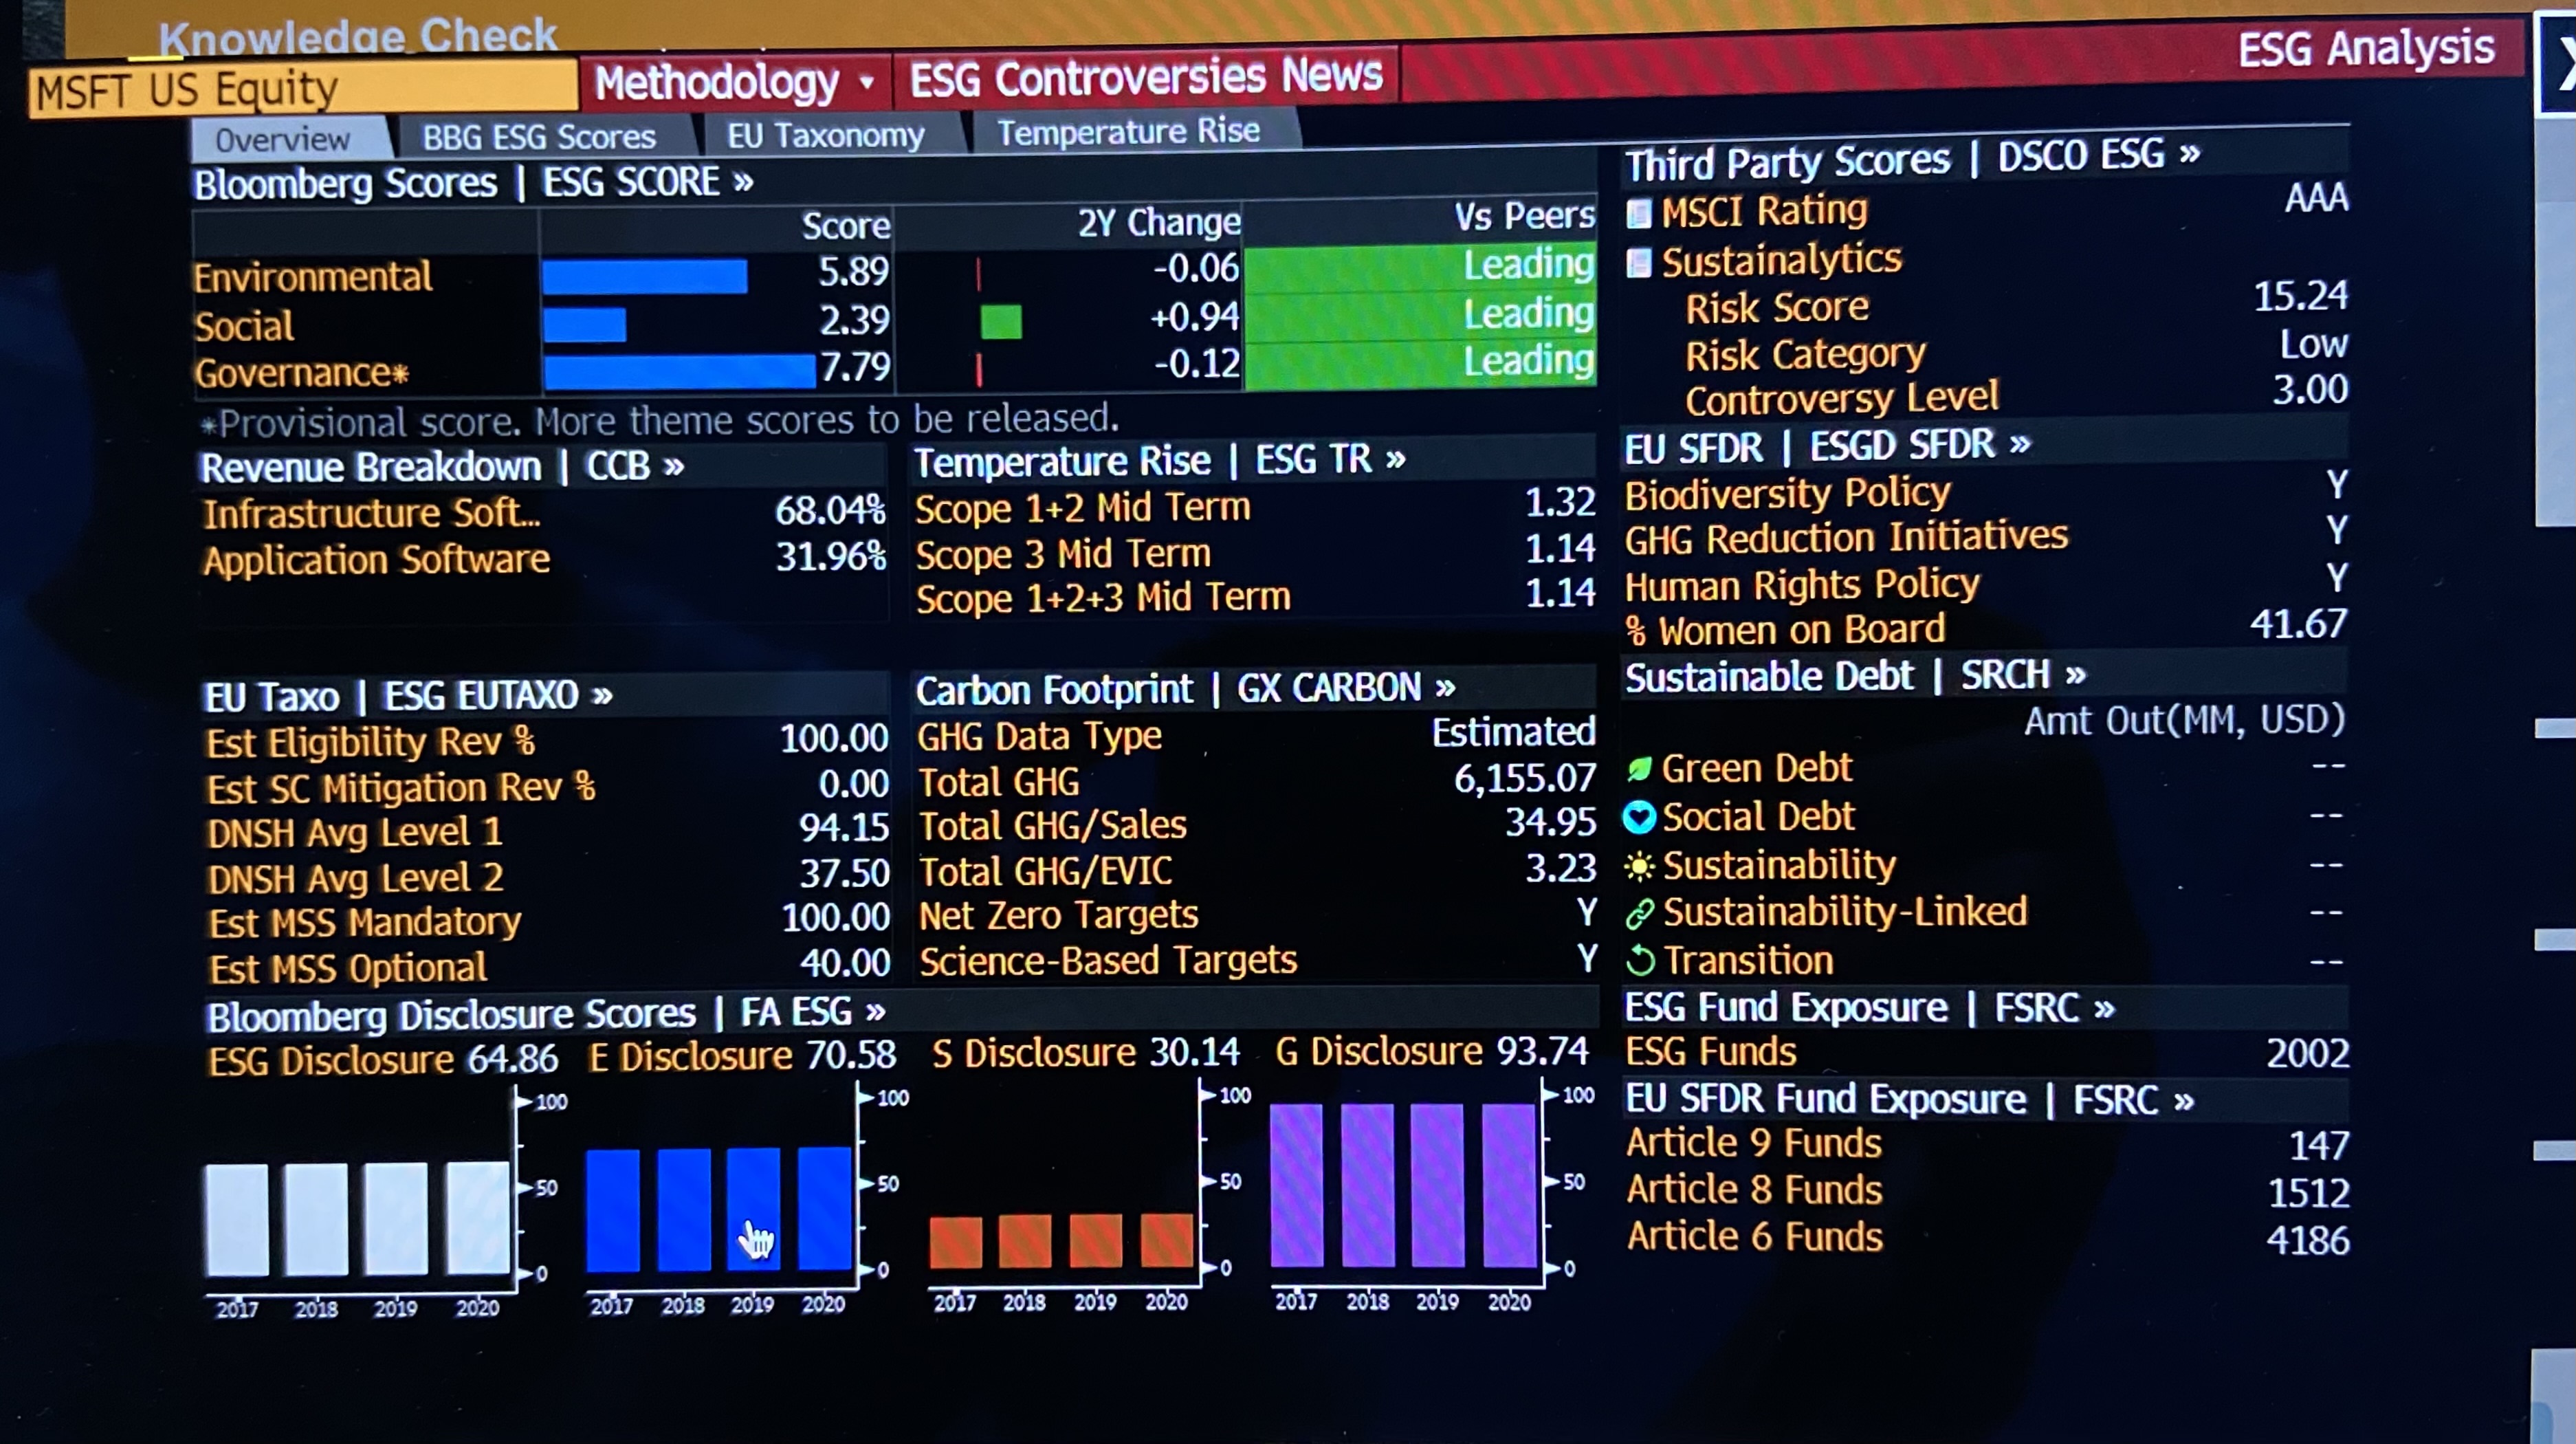Click the MSCI Rating document icon
Screen dimensions: 2576x1444
(1638, 213)
